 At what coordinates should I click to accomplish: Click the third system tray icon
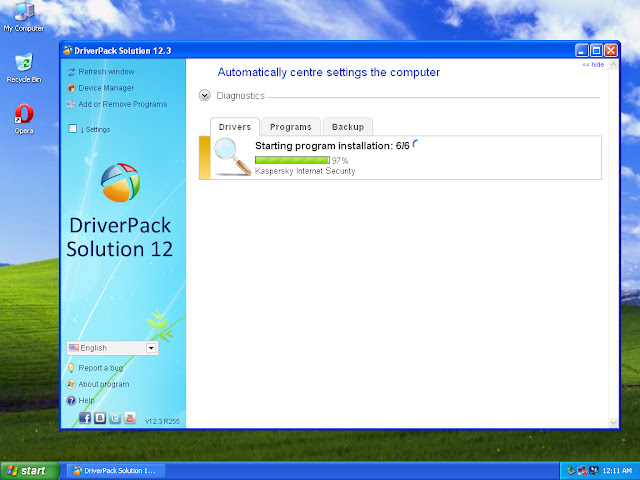click(594, 471)
